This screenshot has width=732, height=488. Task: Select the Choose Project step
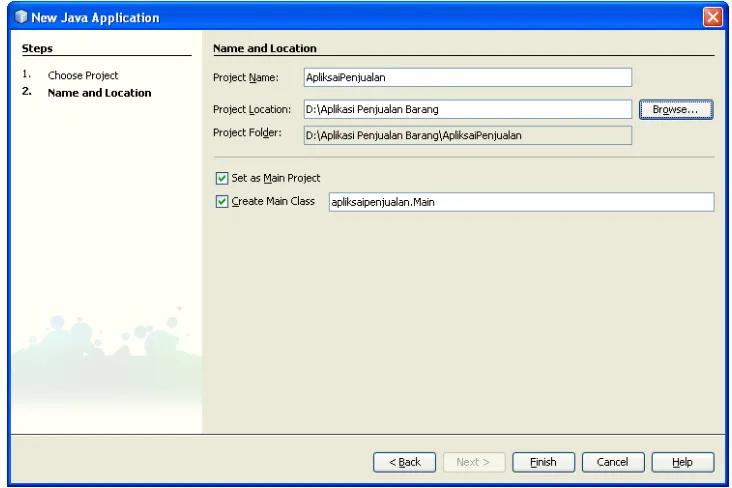(83, 75)
